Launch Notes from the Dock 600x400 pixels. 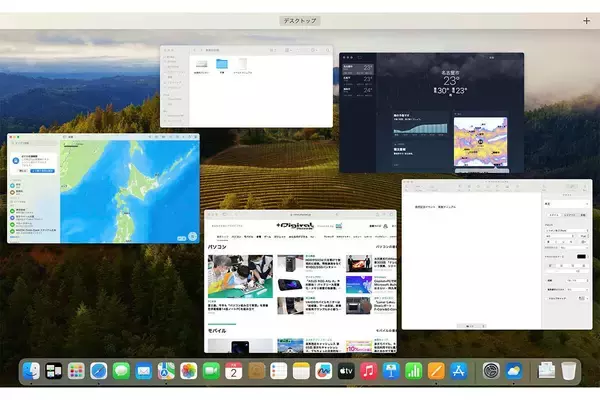300,371
